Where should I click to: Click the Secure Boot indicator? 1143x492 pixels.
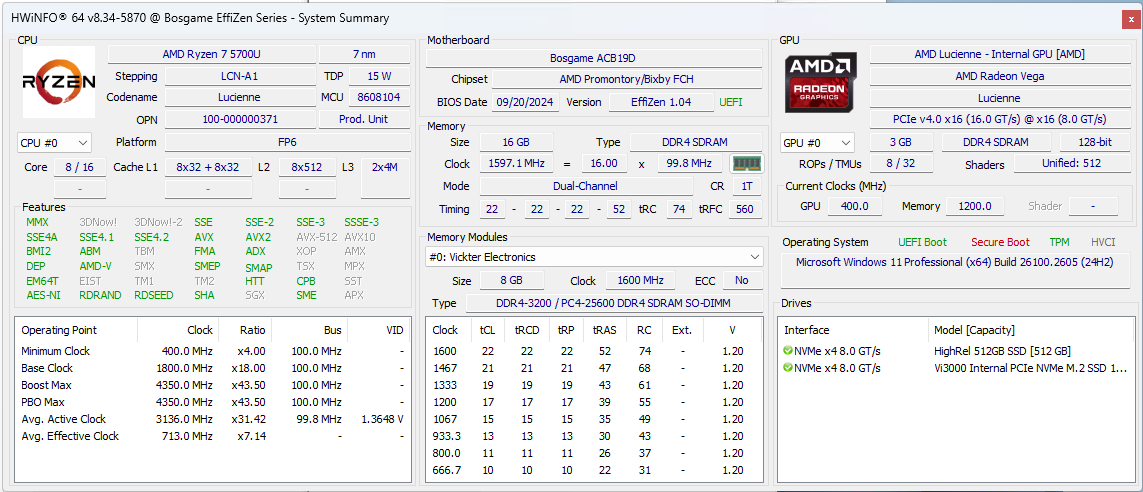click(1000, 242)
